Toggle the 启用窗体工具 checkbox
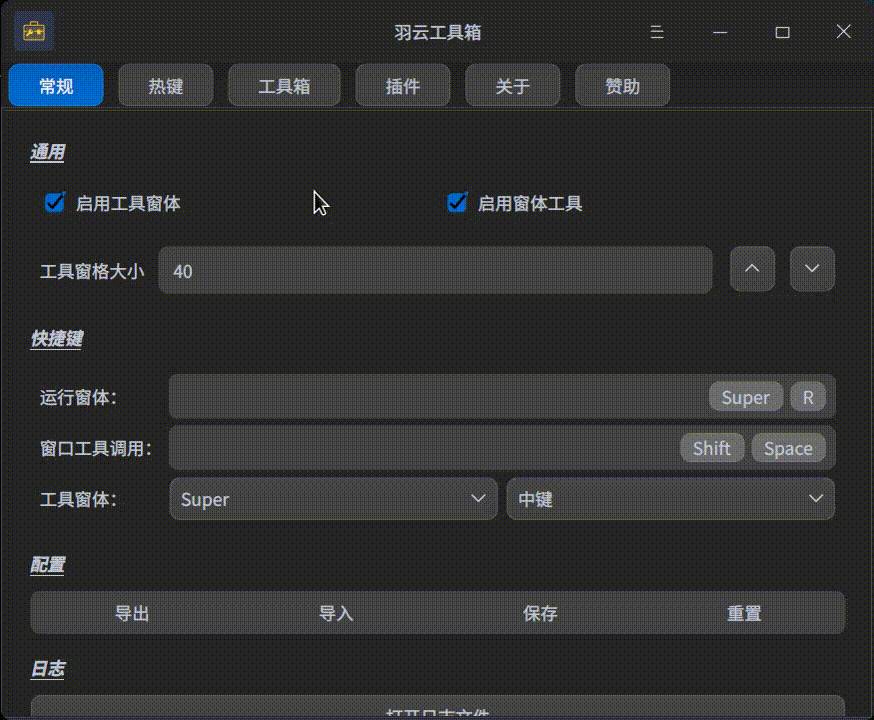The image size is (874, 720). [x=457, y=202]
